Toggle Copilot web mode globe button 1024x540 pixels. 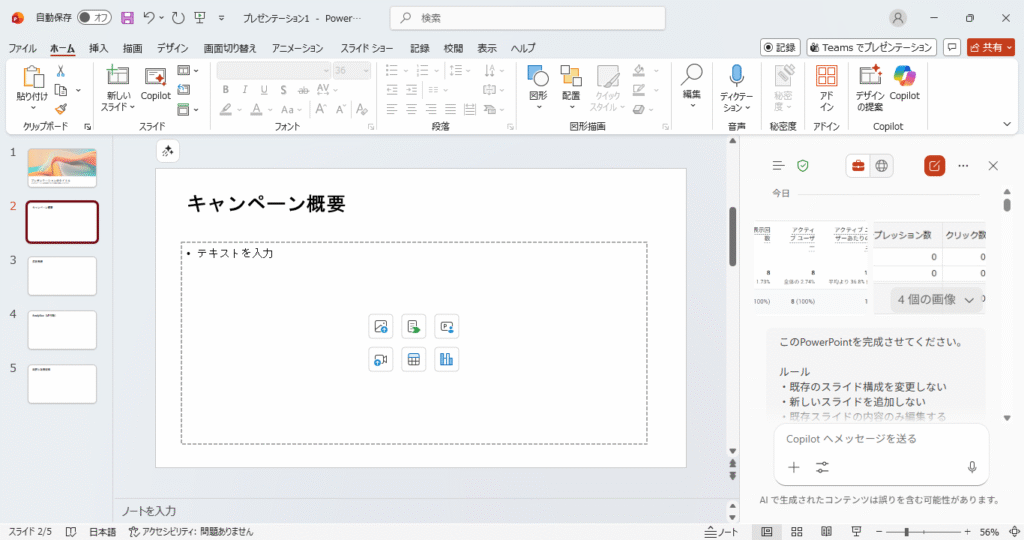point(882,166)
